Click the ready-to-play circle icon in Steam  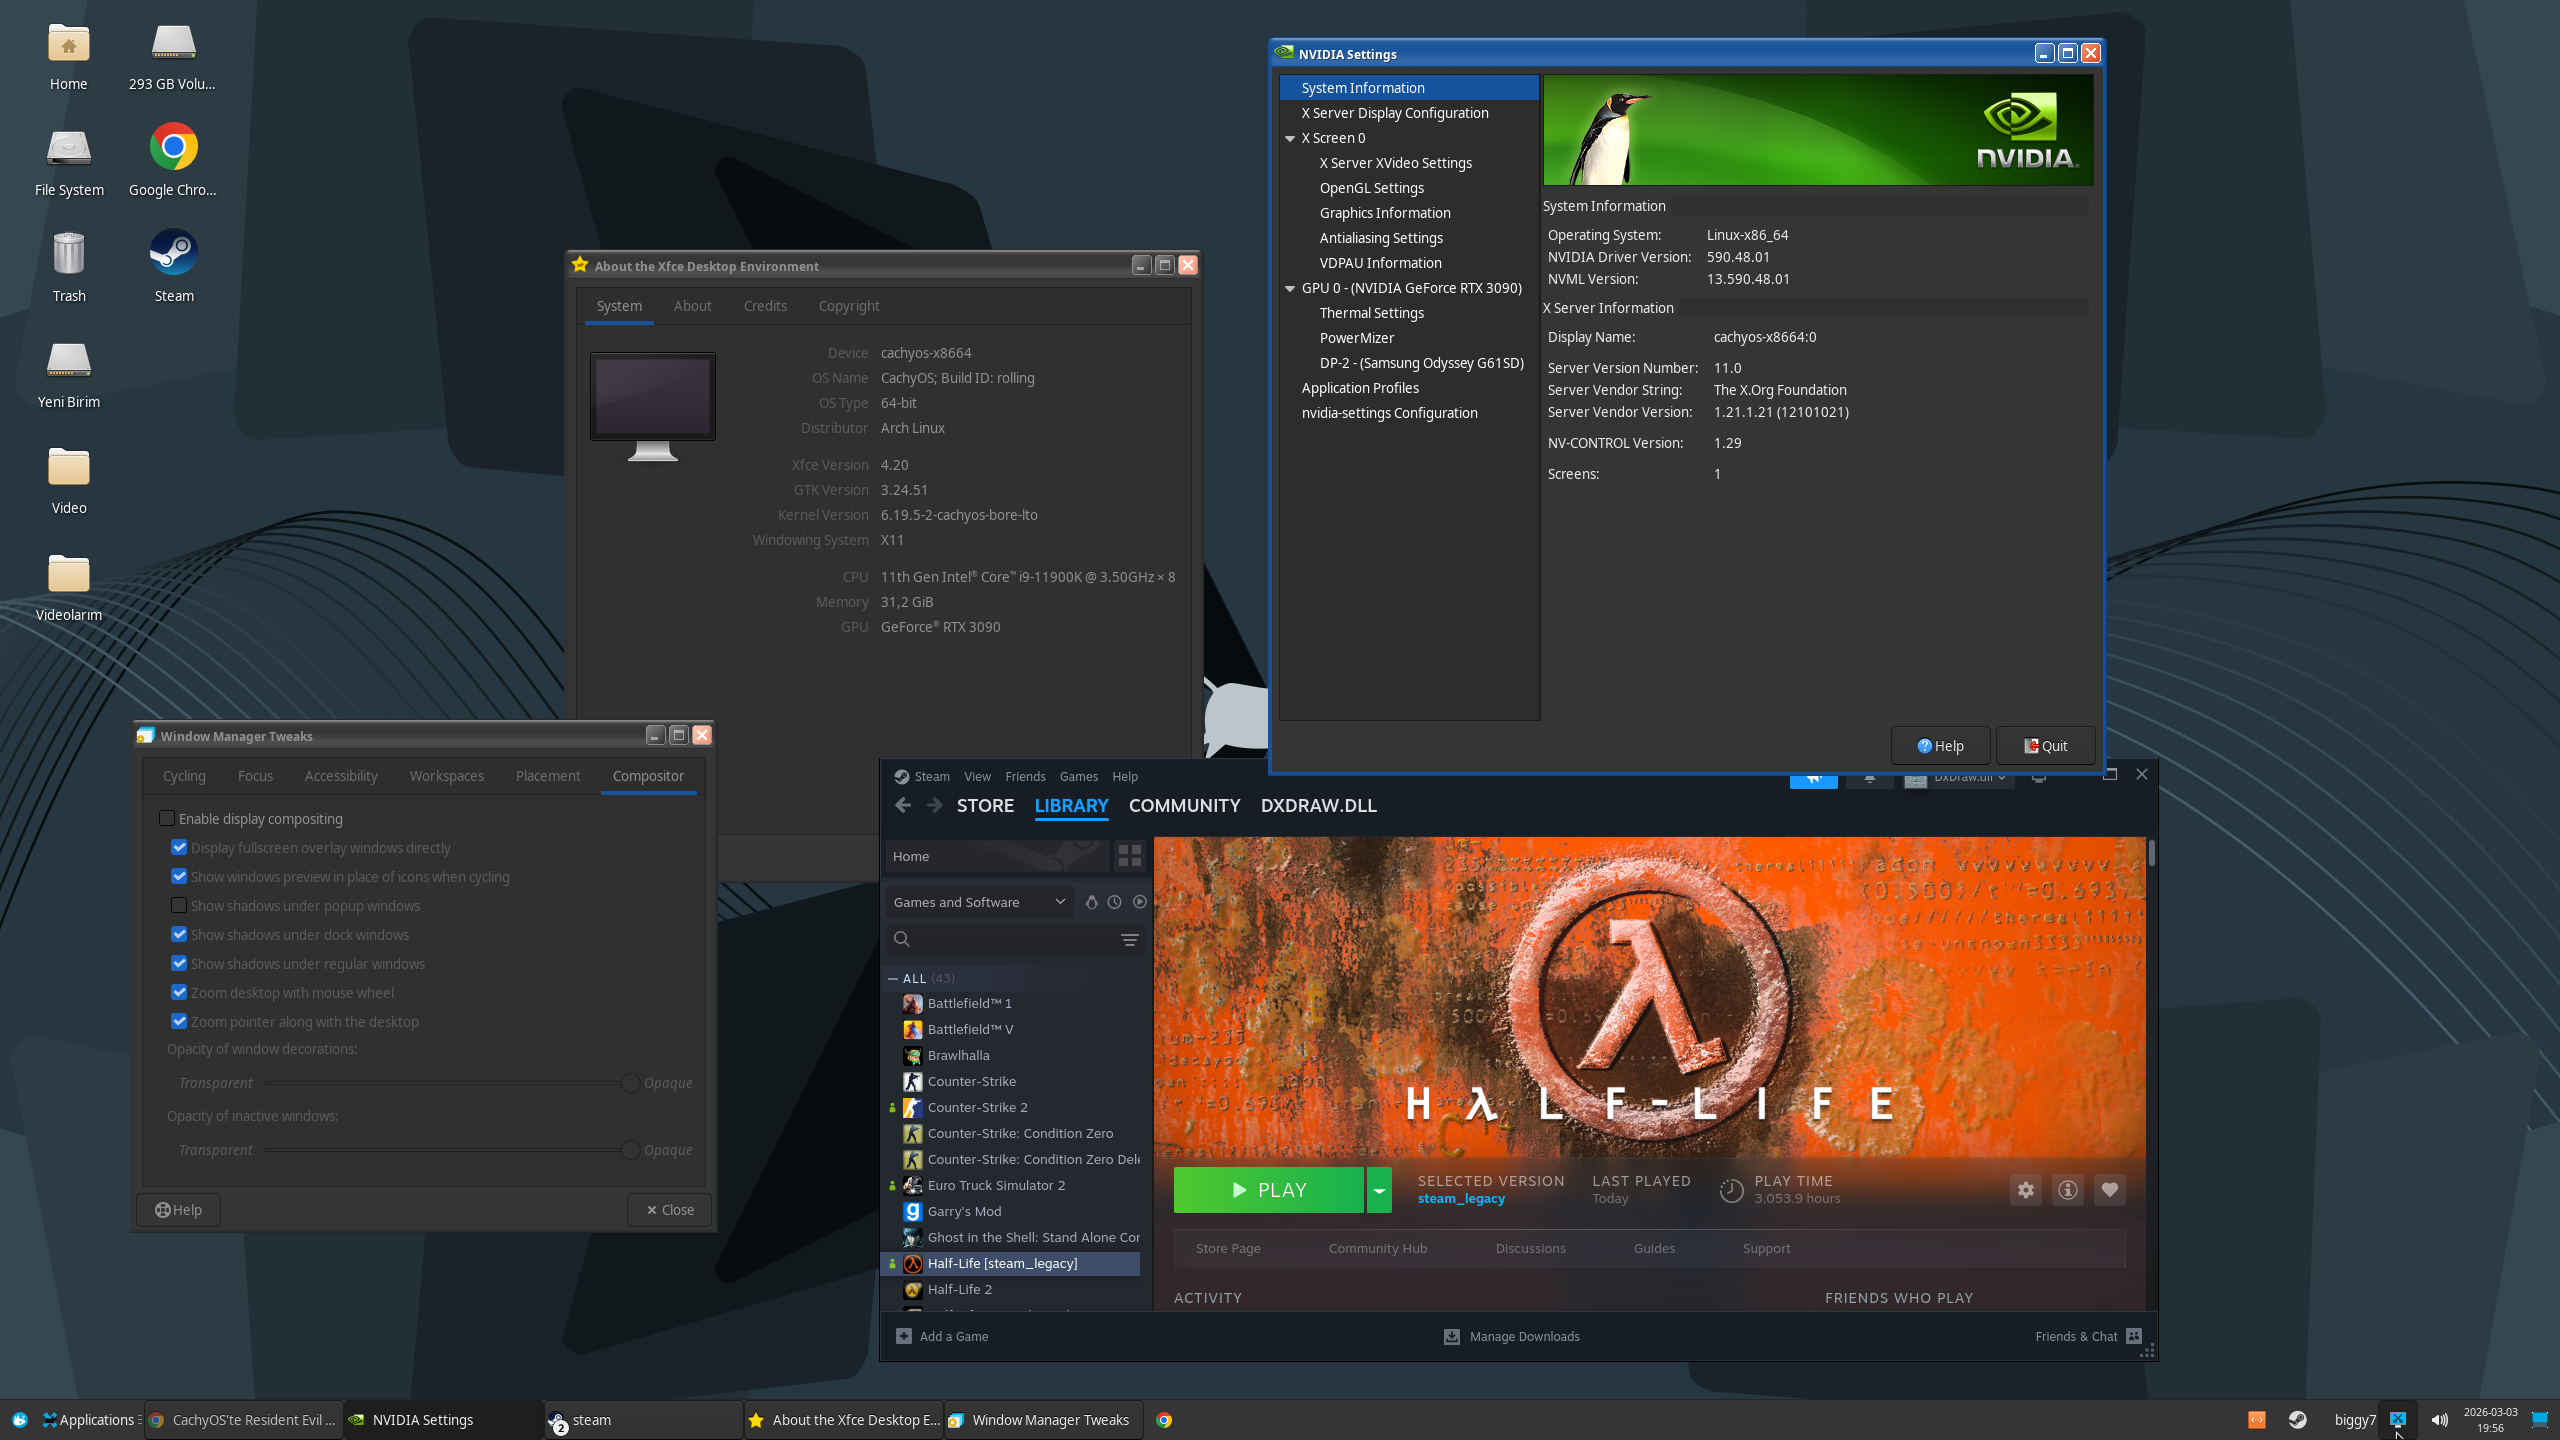(x=1139, y=902)
